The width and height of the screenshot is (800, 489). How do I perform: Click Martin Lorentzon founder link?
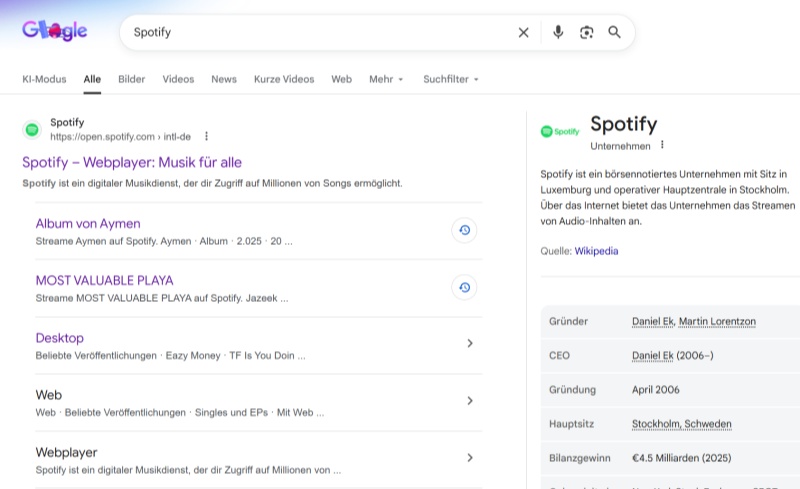point(717,322)
